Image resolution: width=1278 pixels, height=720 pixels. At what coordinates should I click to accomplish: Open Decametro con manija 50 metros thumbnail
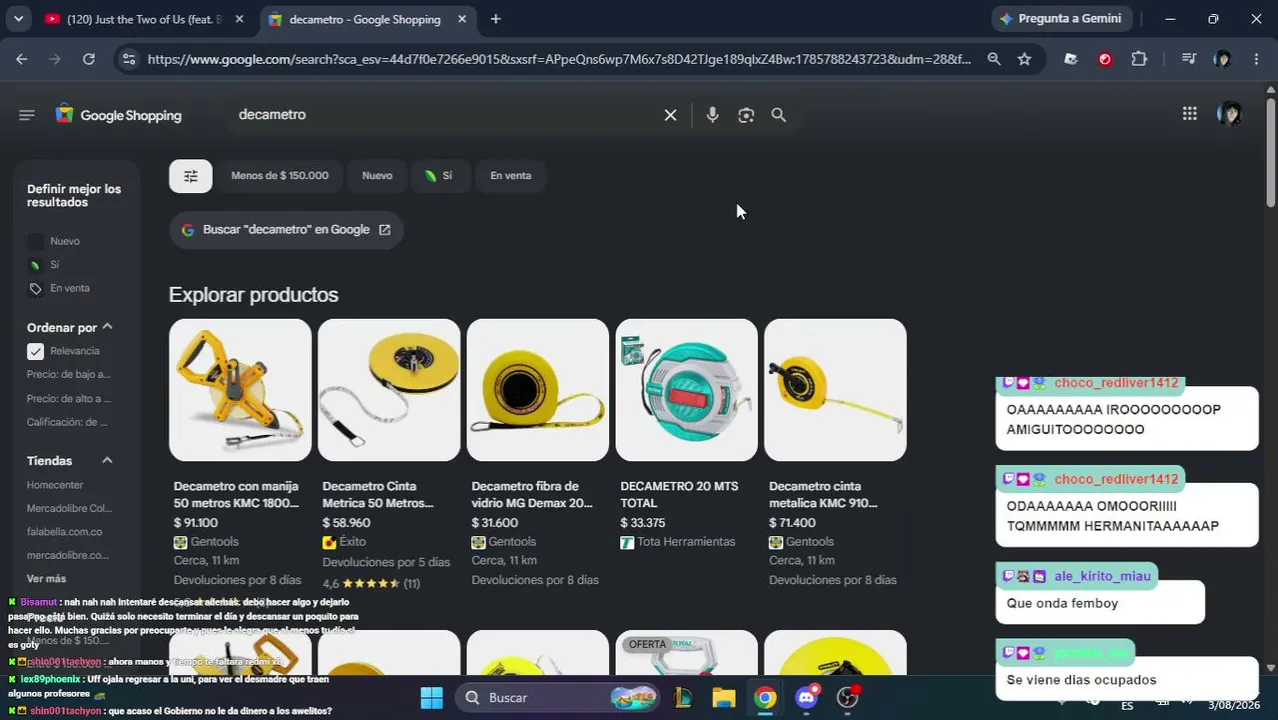click(240, 390)
